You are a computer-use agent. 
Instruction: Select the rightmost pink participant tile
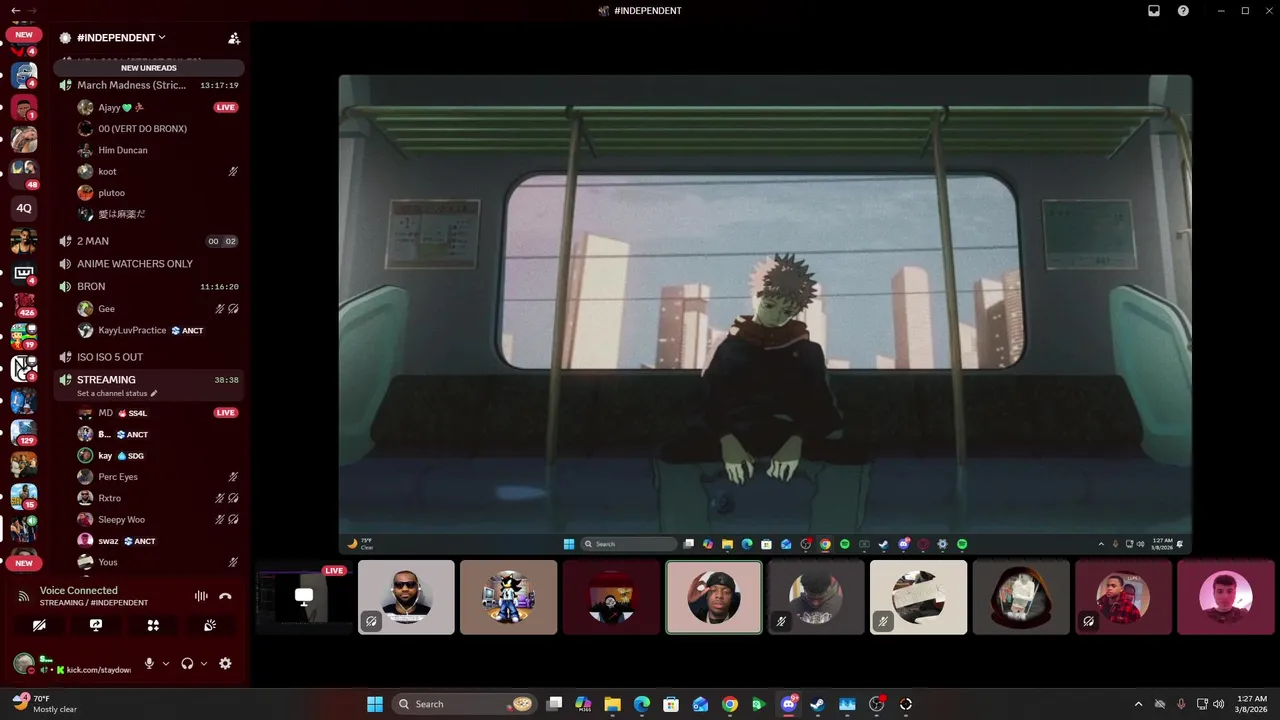click(x=1226, y=597)
